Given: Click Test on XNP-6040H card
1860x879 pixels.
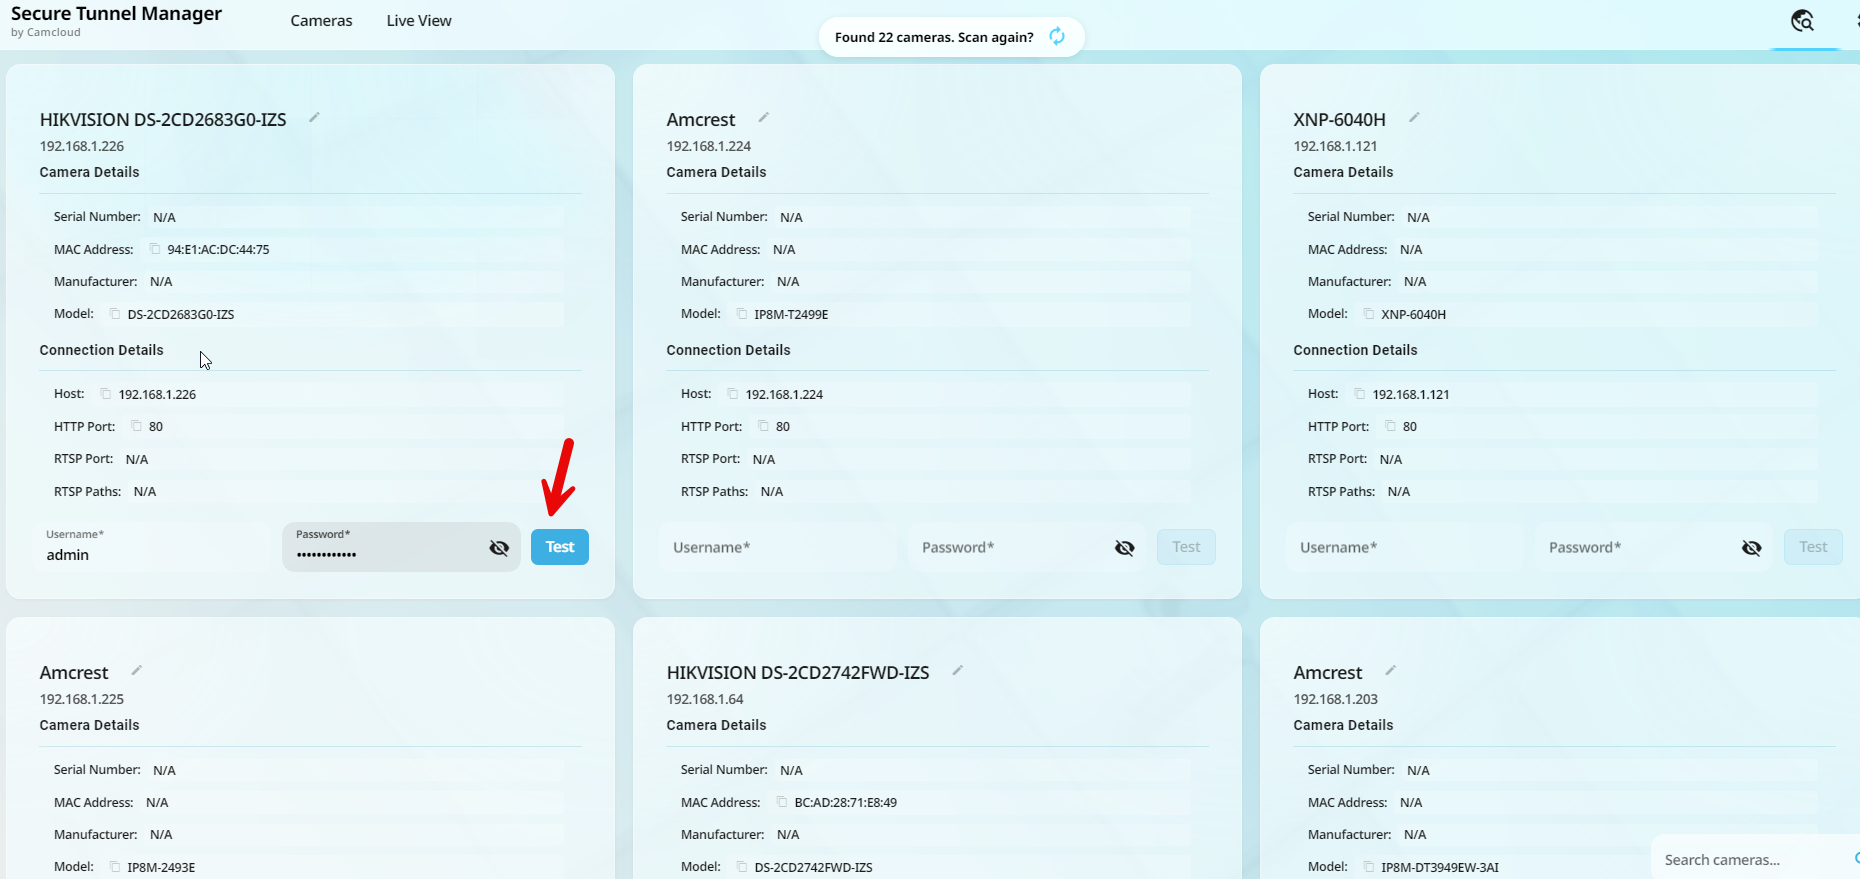Looking at the screenshot, I should click(x=1813, y=547).
